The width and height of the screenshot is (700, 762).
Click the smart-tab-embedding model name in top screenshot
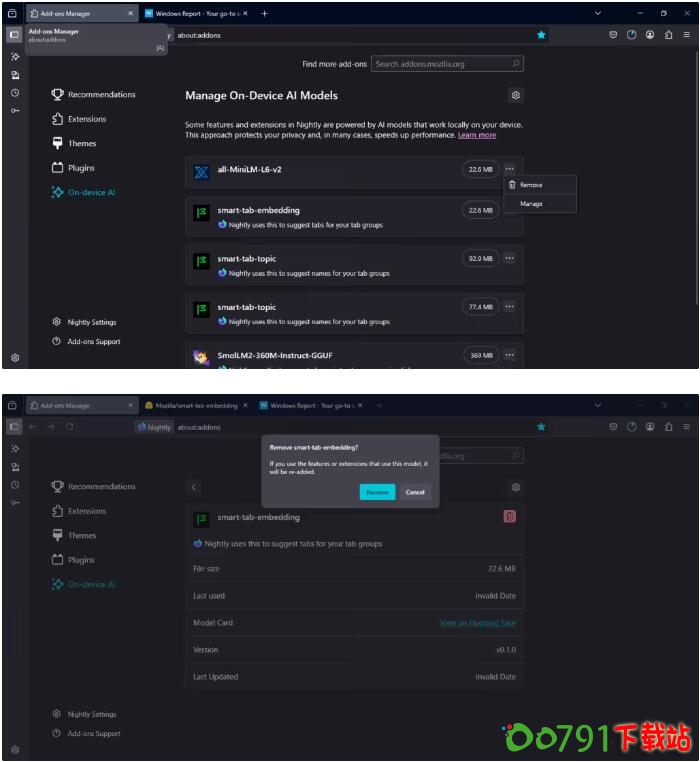[x=258, y=210]
